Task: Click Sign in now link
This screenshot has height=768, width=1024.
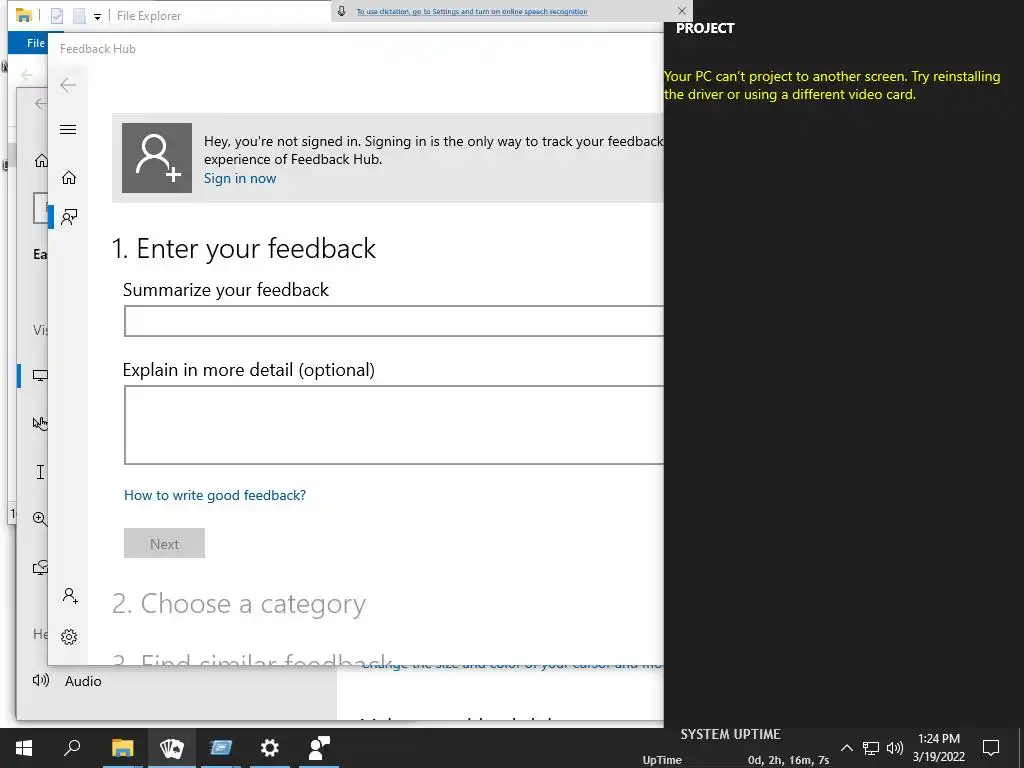Action: 240,178
